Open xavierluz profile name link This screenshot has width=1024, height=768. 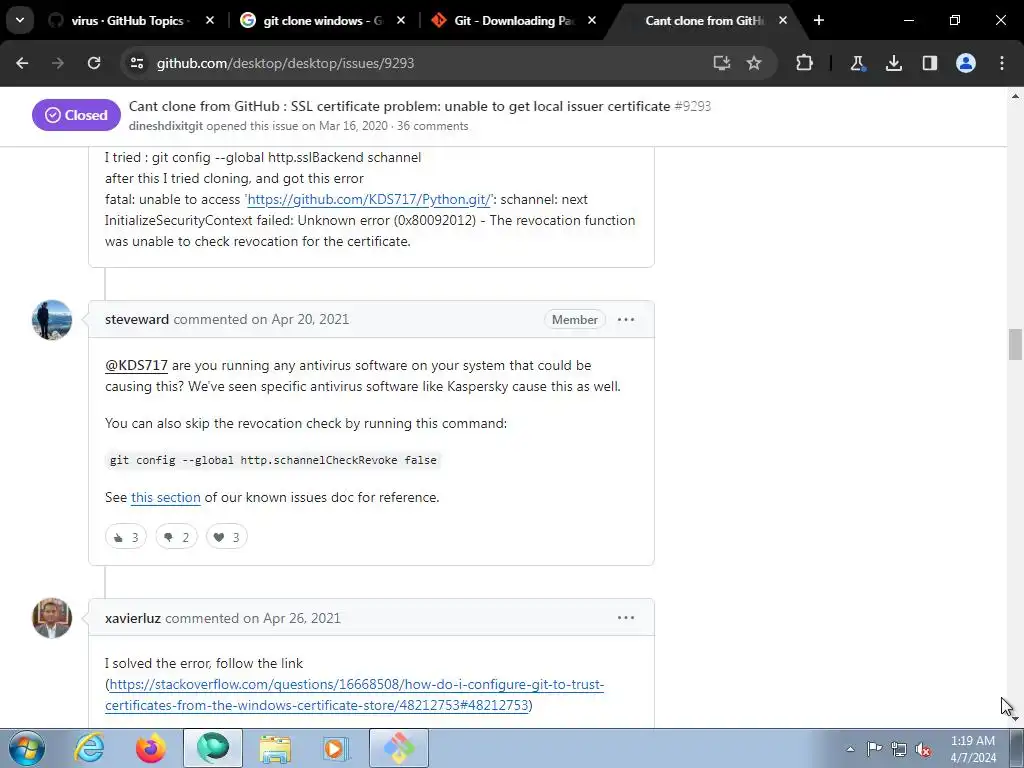pos(133,618)
